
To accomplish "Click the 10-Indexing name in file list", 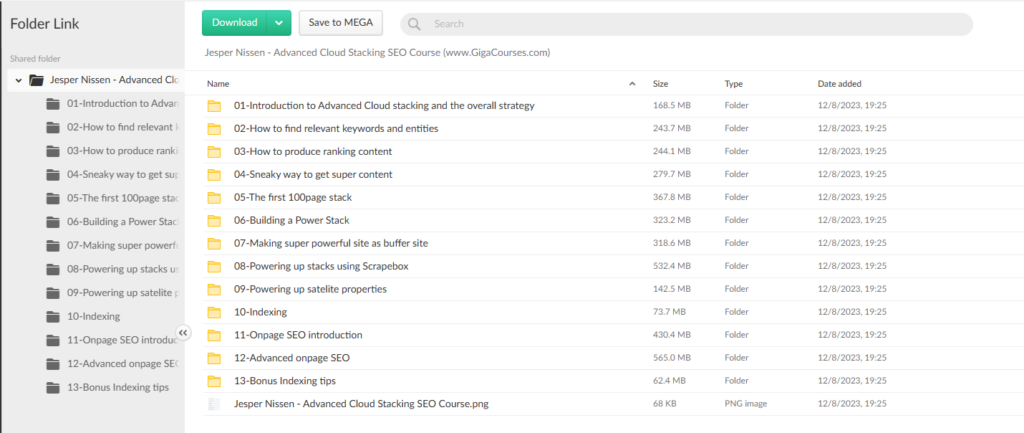I will [261, 312].
